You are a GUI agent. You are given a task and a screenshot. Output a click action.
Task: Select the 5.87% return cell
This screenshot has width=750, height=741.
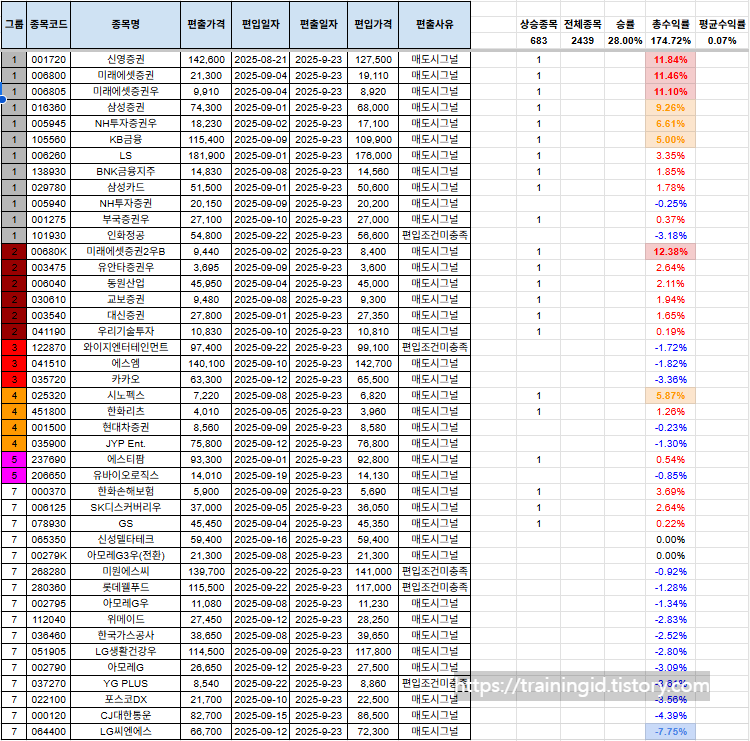[671, 396]
